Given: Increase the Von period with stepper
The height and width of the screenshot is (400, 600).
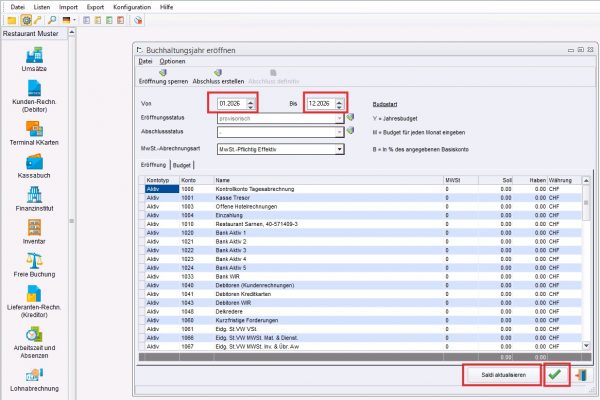Looking at the screenshot, I should 250,99.
